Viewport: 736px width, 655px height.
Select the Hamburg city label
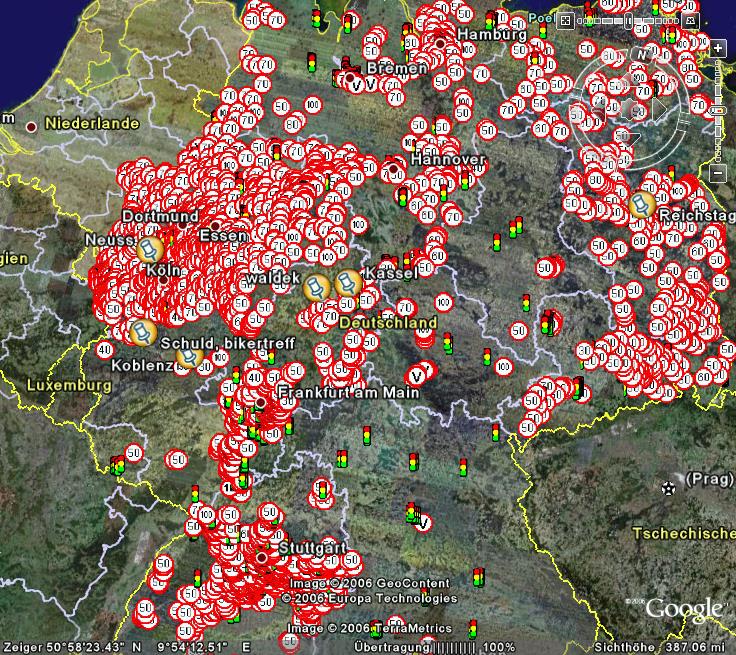coord(491,34)
